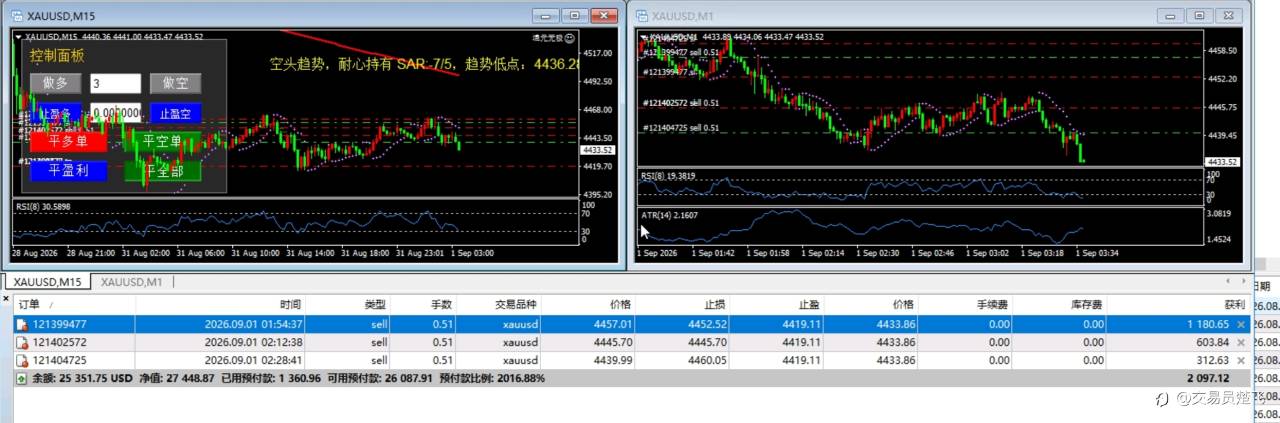
Task: Sort orders by 时间 column header
Action: 221,304
